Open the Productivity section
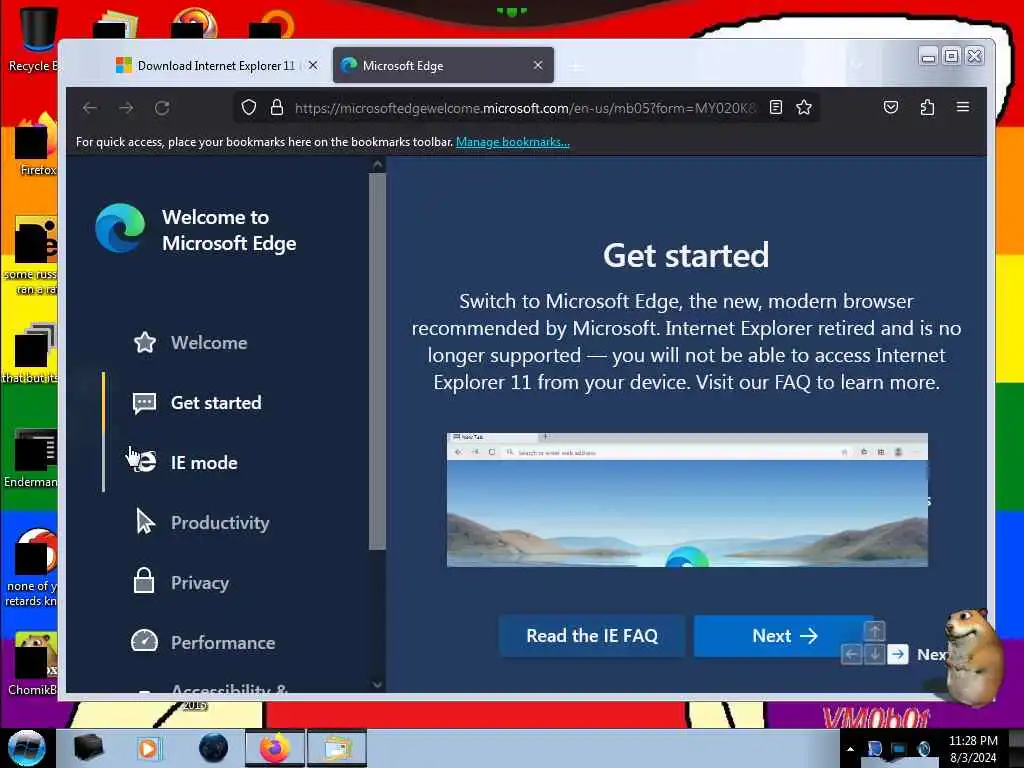This screenshot has width=1024, height=768. pos(220,523)
